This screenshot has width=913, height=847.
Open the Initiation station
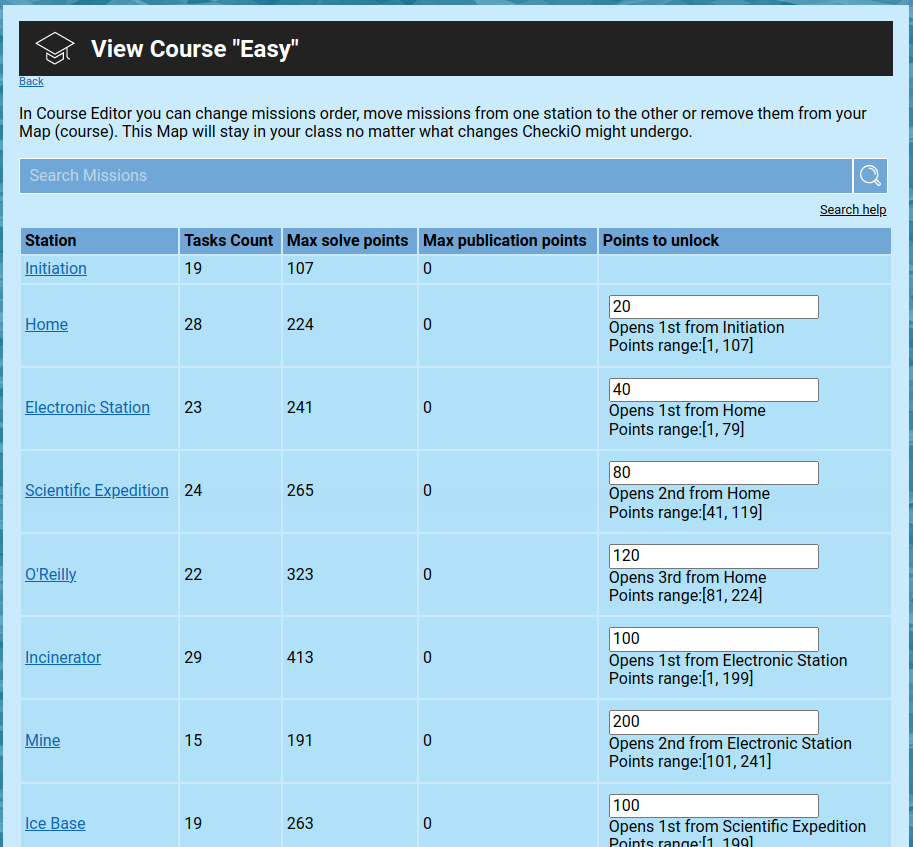[x=56, y=268]
